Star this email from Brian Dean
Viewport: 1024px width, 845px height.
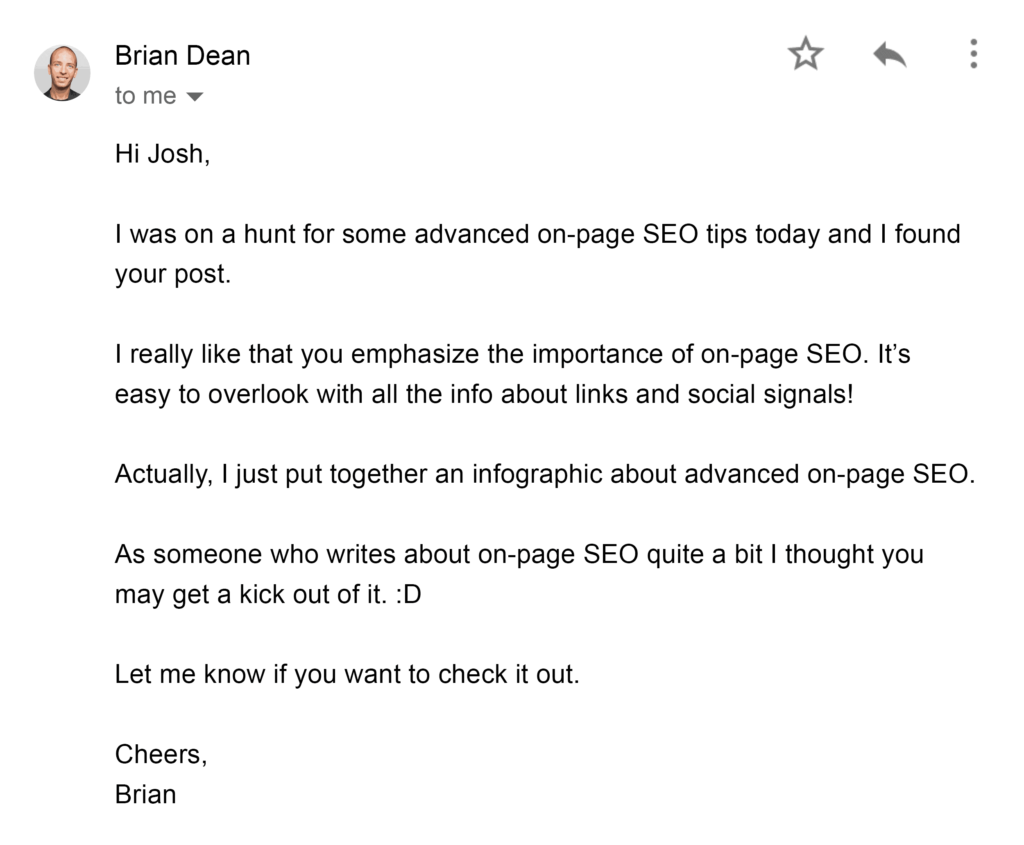pos(806,55)
